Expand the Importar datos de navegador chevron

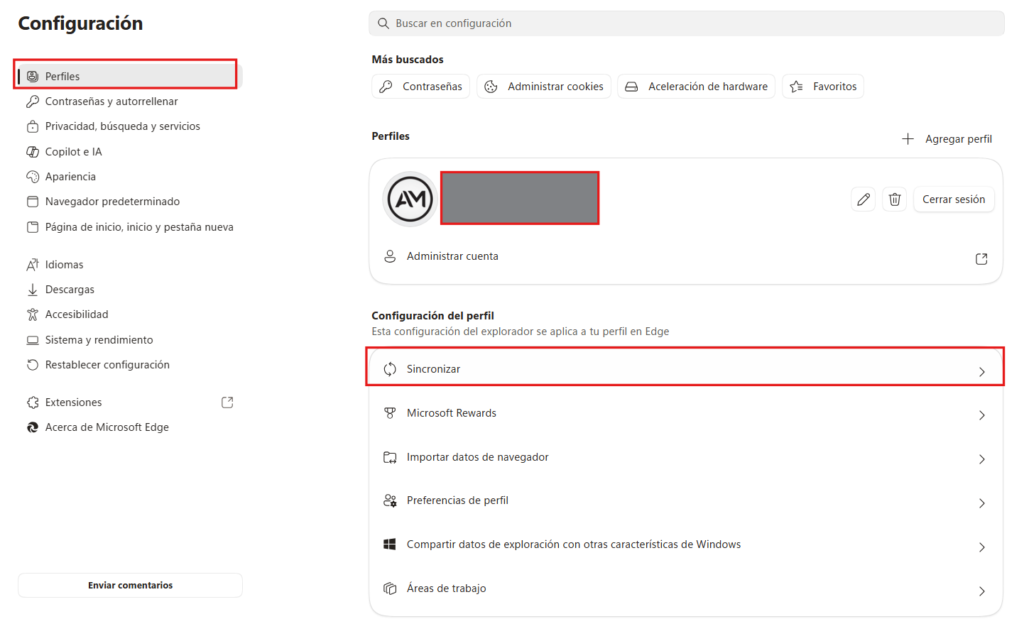click(982, 460)
